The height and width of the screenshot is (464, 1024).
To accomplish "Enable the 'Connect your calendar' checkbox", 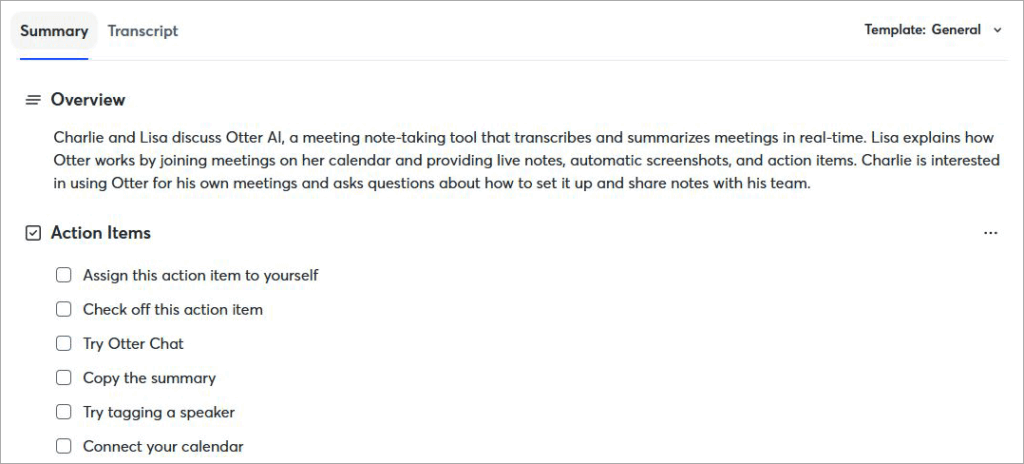I will pyautogui.click(x=64, y=447).
